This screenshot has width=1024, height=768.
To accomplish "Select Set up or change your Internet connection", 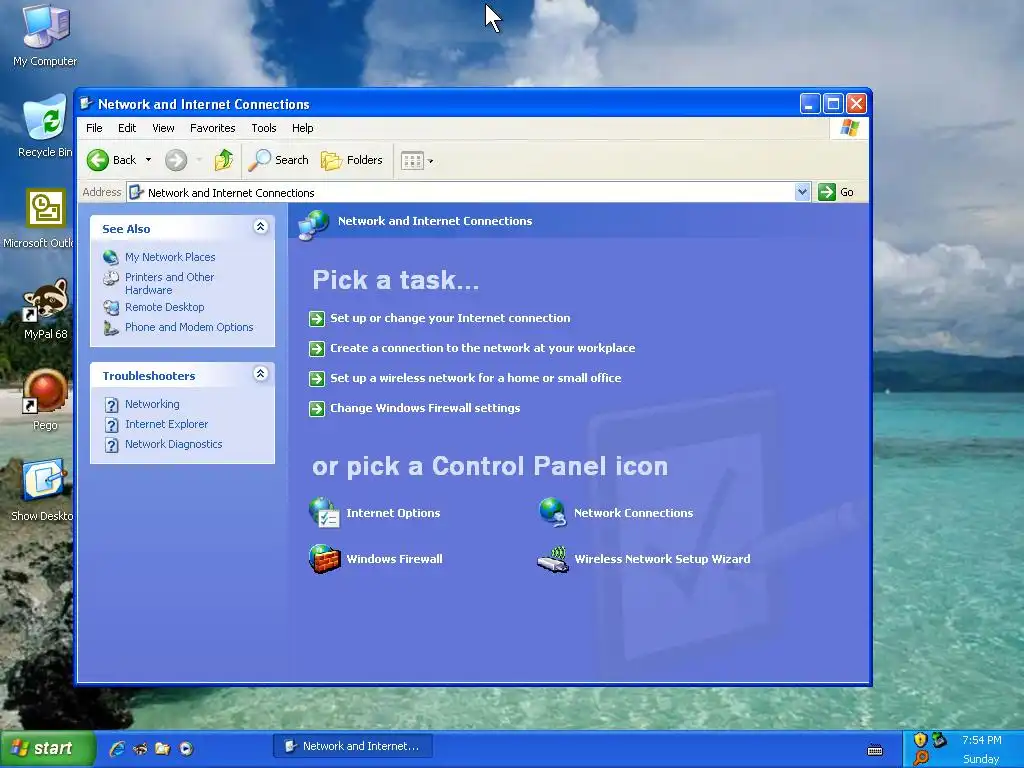I will [x=450, y=318].
